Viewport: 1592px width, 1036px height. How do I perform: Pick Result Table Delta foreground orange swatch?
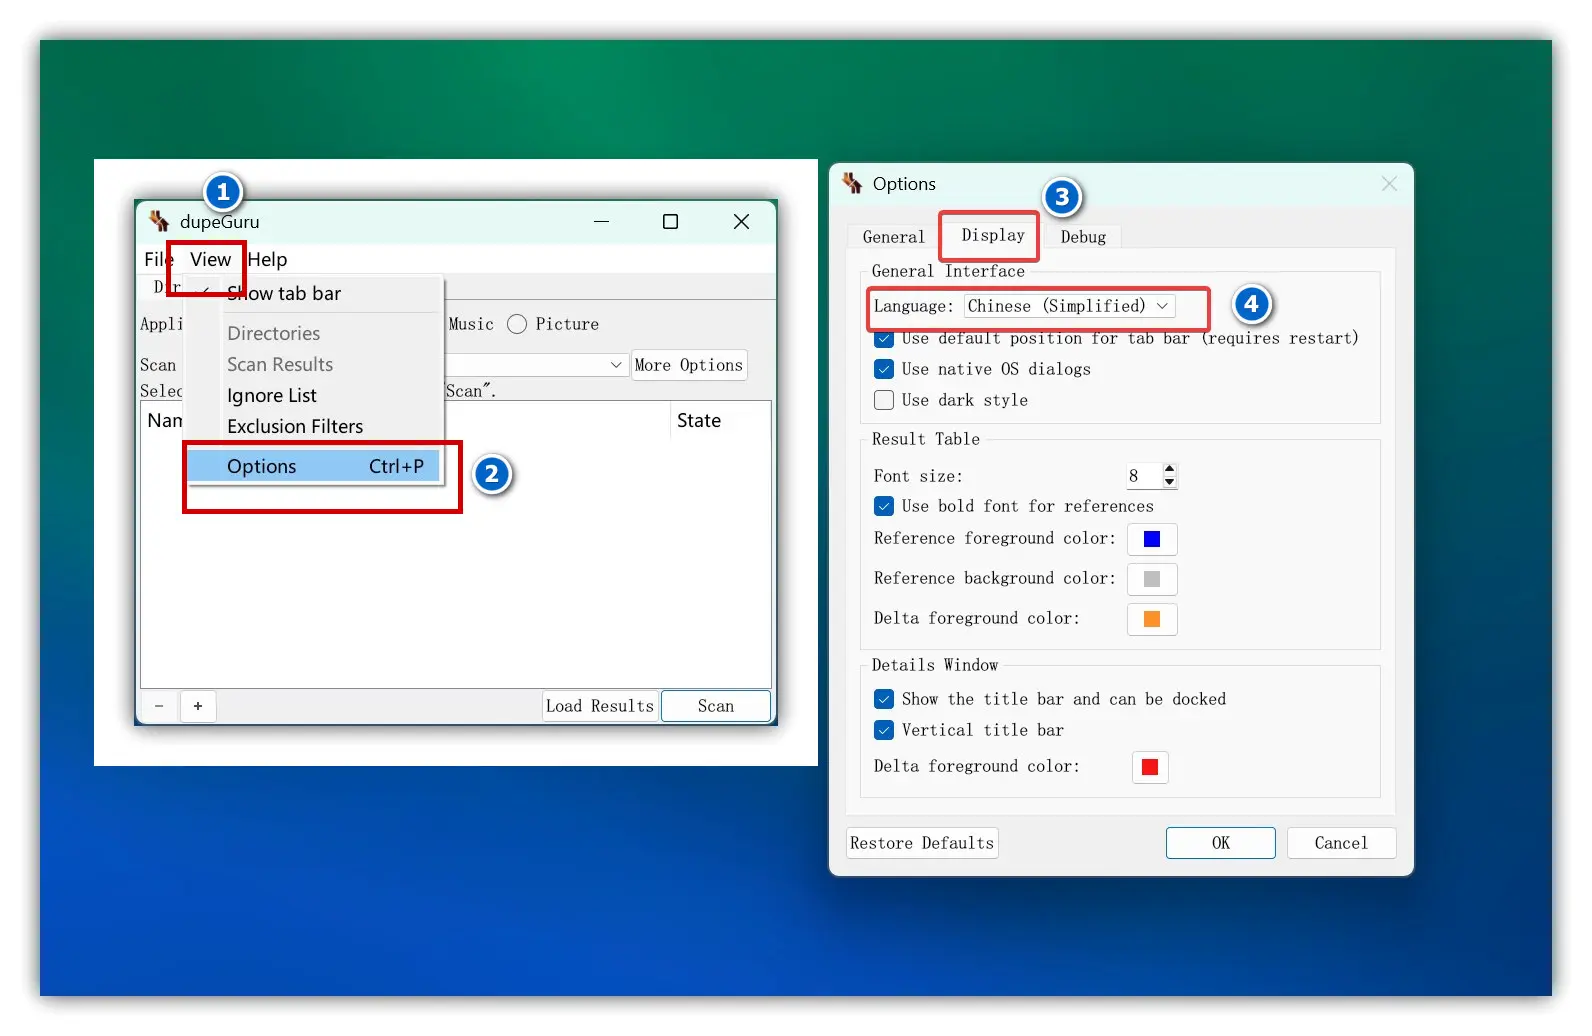pyautogui.click(x=1152, y=619)
